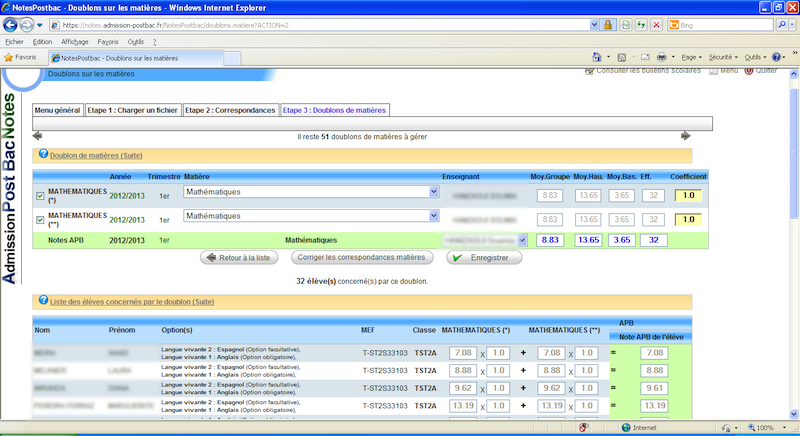Click help icon beside Doublon de matières
Image resolution: width=800 pixels, height=436 pixels.
[x=43, y=156]
